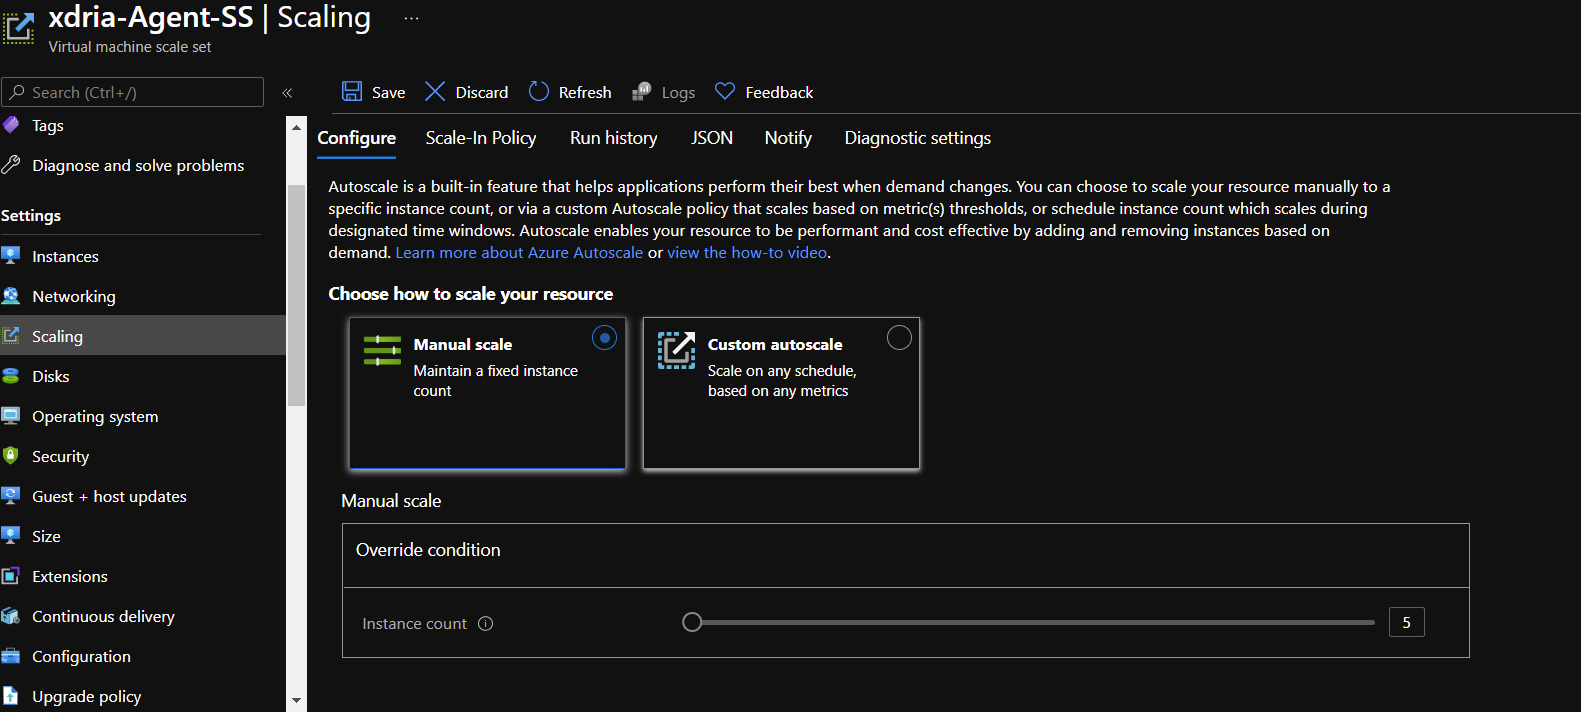Click the Save button label
This screenshot has width=1581, height=712.
pos(389,92)
